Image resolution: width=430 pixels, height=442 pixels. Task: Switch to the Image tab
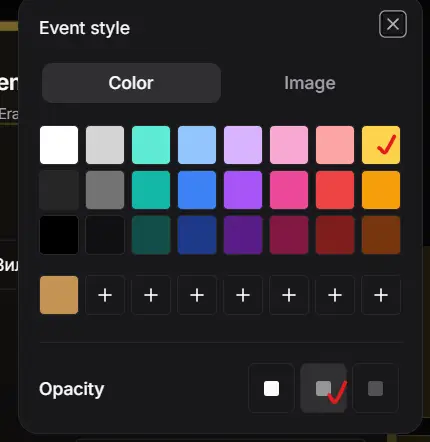click(310, 83)
